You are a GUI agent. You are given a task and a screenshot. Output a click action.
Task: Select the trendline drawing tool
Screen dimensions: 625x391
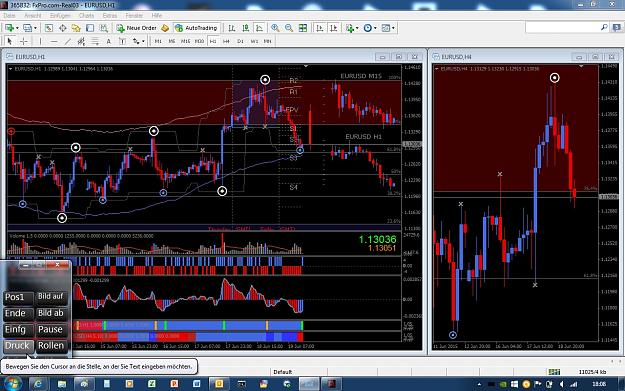pos(67,41)
